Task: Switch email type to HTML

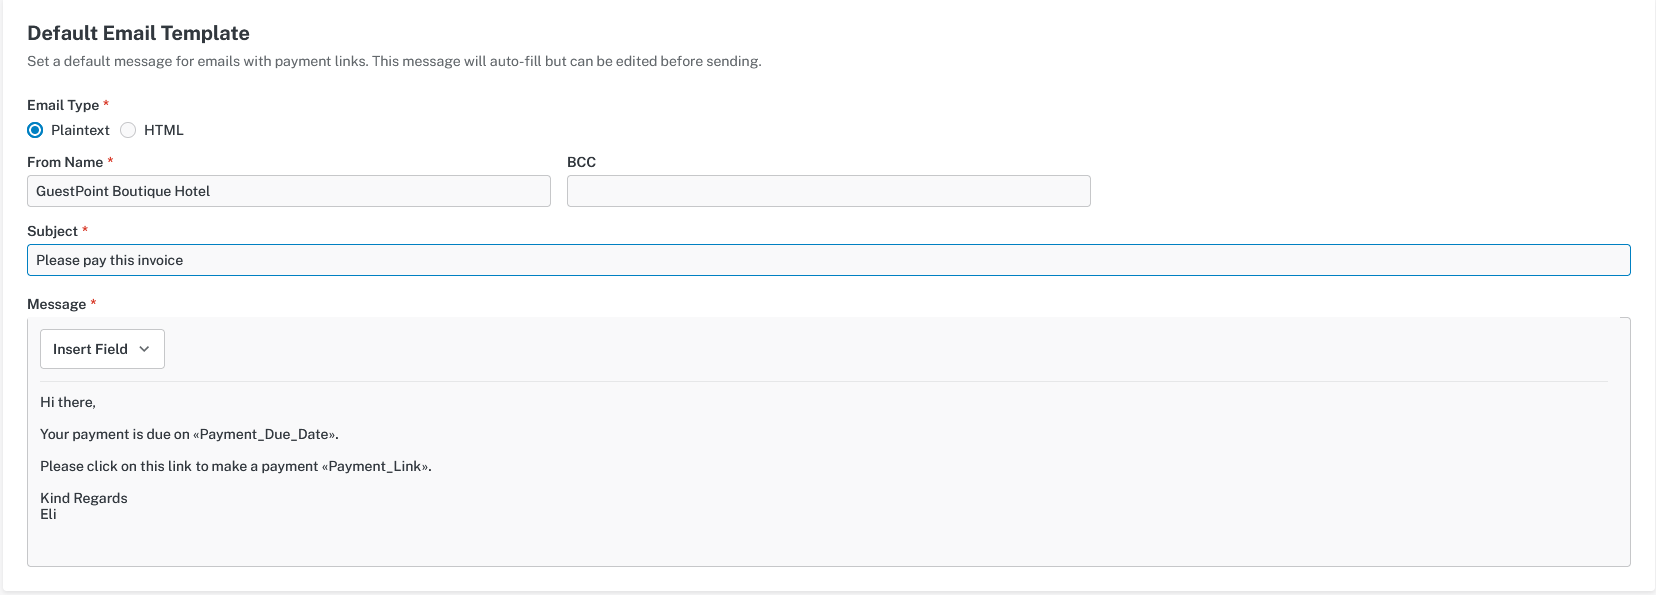Action: [128, 130]
